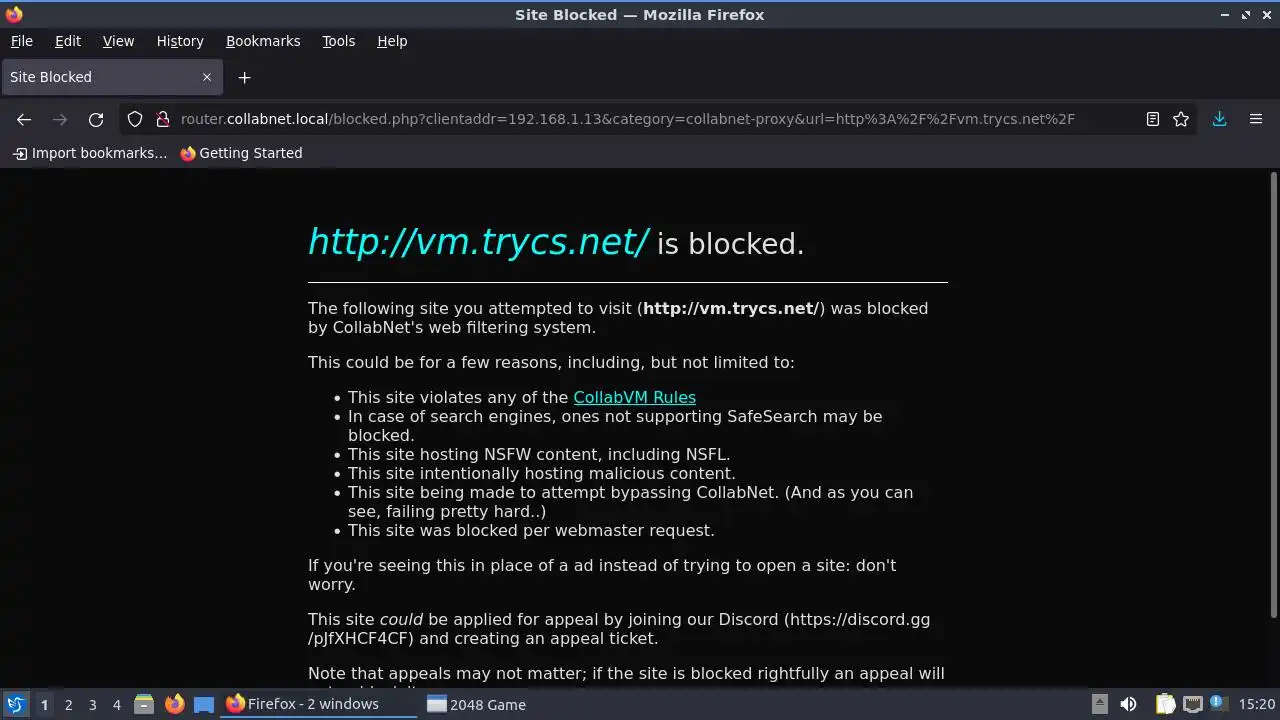Click the network status tray icon
Viewport: 1280px width, 720px height.
pyautogui.click(x=1192, y=704)
